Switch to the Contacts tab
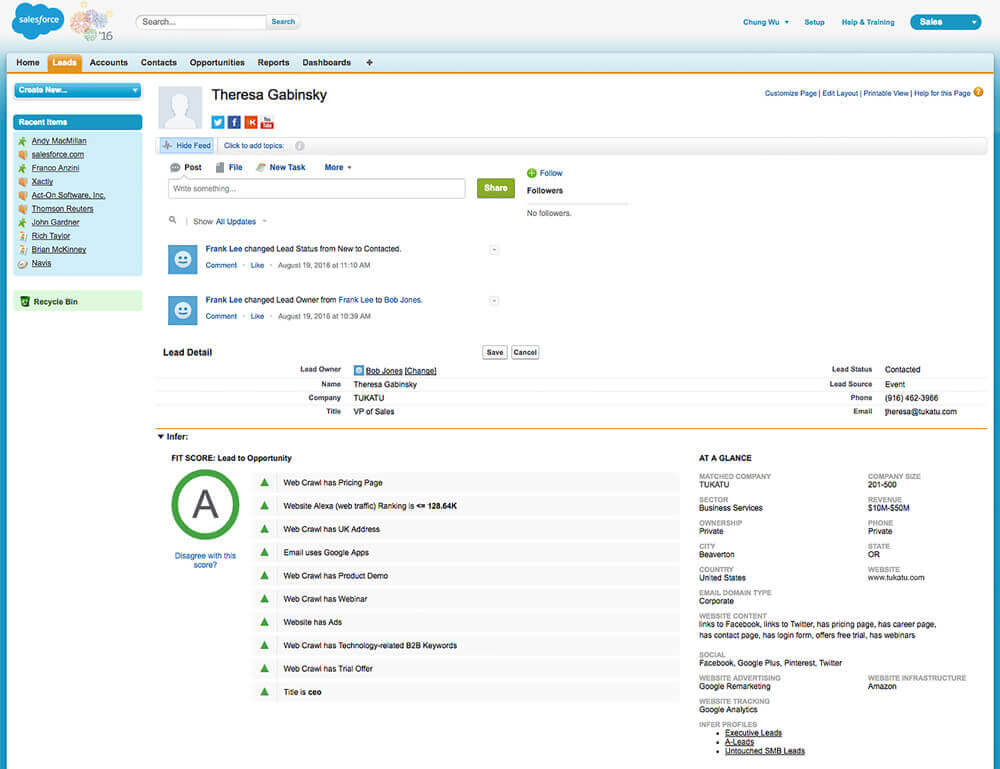Viewport: 1000px width, 769px height. [159, 62]
